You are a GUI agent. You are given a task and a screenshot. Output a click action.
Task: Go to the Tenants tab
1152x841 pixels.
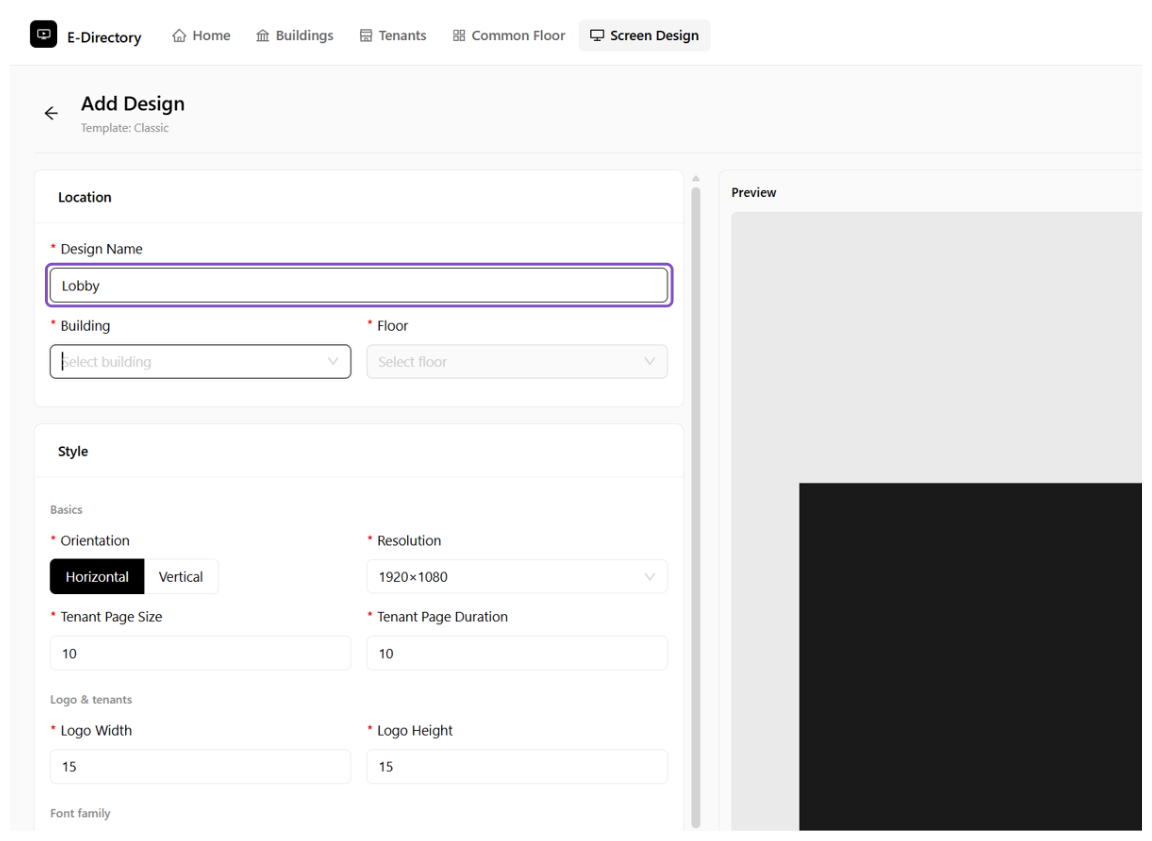coord(392,35)
